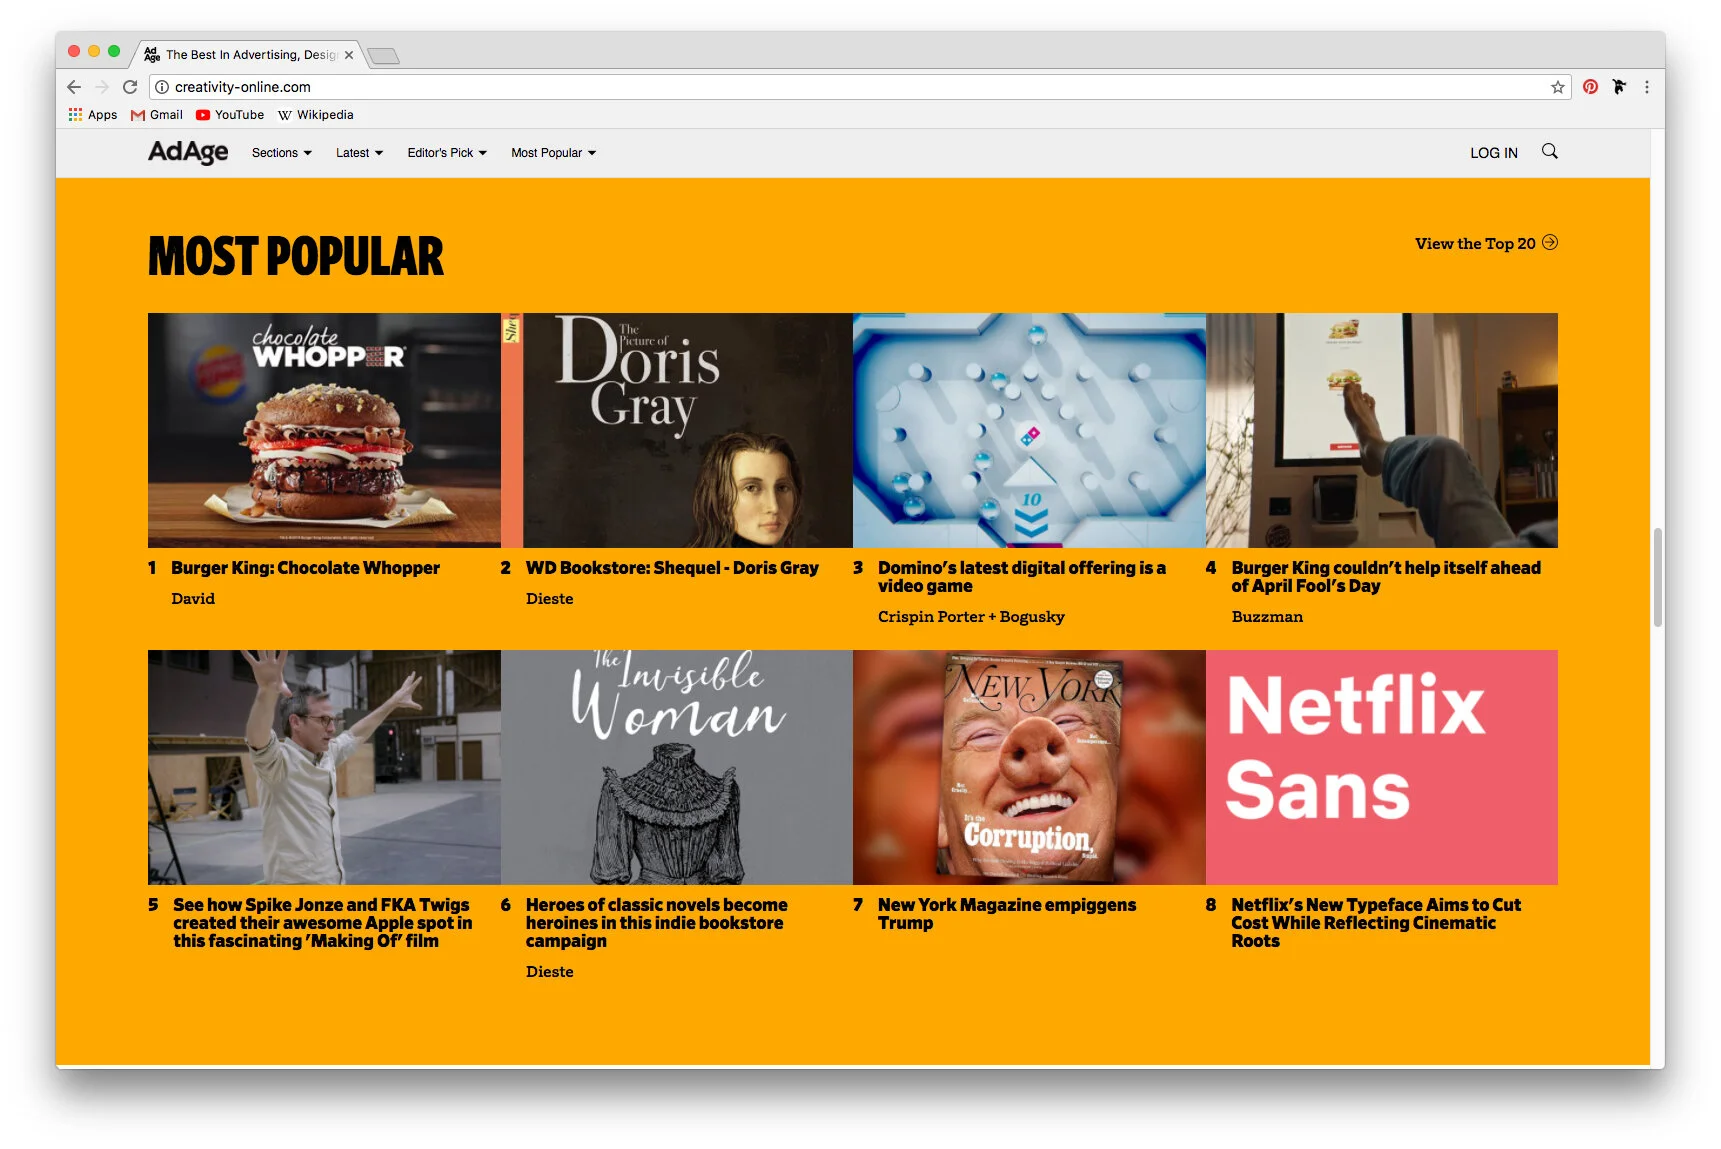Open the Wikipedia bookmark
The image size is (1721, 1149).
(315, 115)
